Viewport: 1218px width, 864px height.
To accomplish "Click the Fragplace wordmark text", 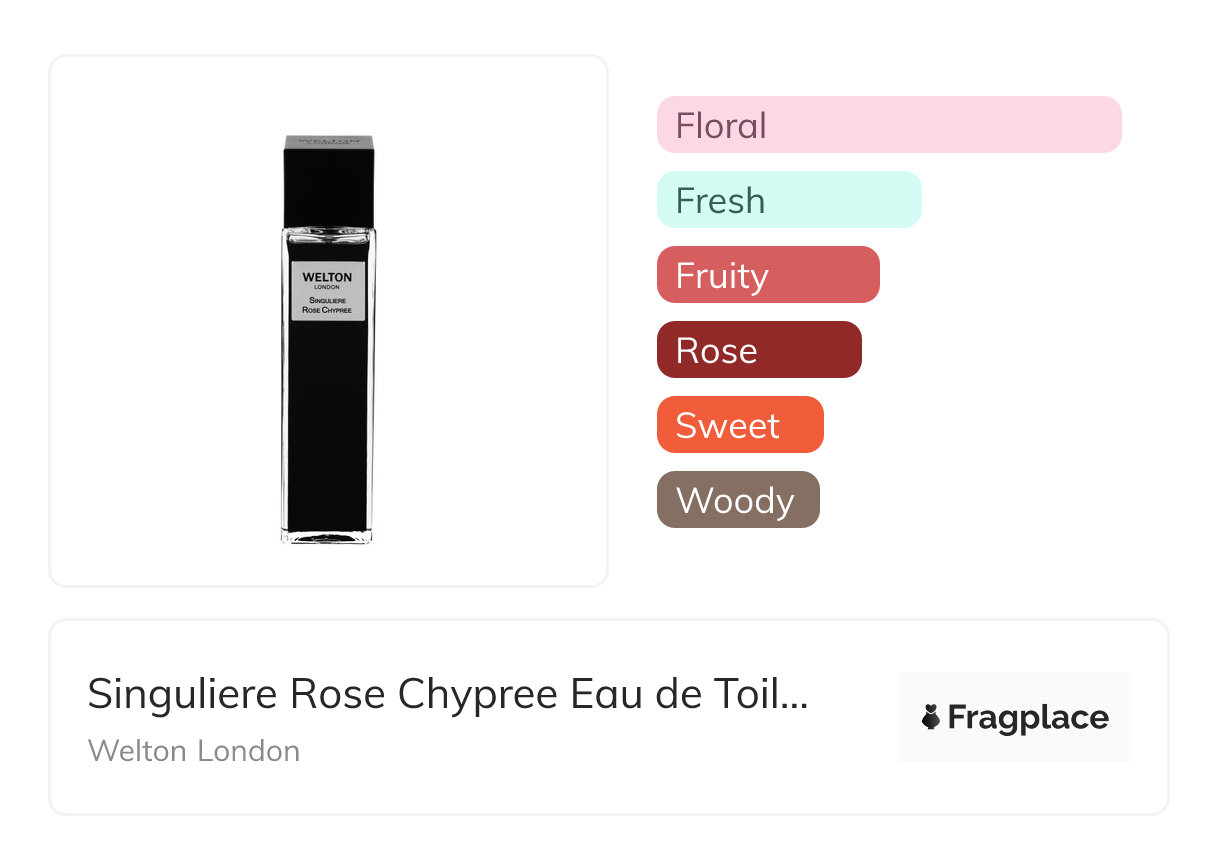I will [x=1028, y=717].
